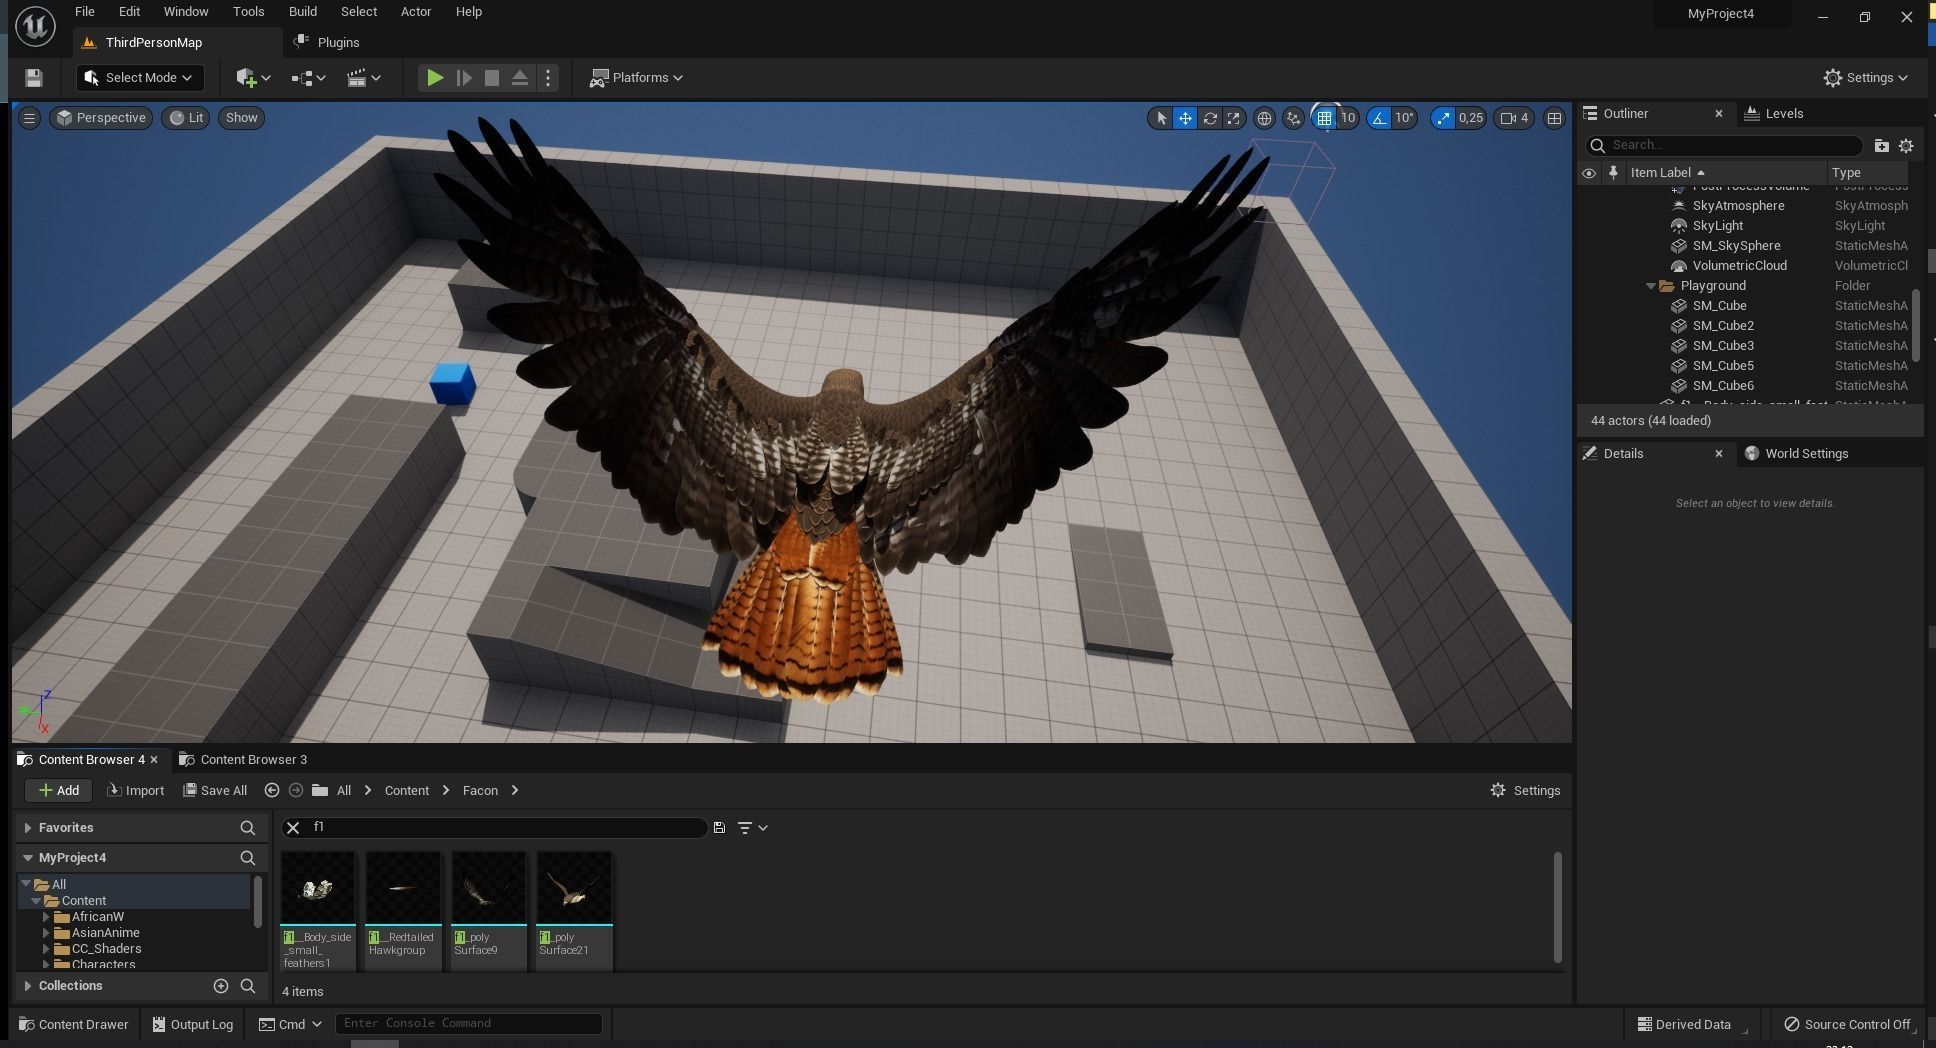Open rotation snap value 10° dropdown

click(1404, 118)
